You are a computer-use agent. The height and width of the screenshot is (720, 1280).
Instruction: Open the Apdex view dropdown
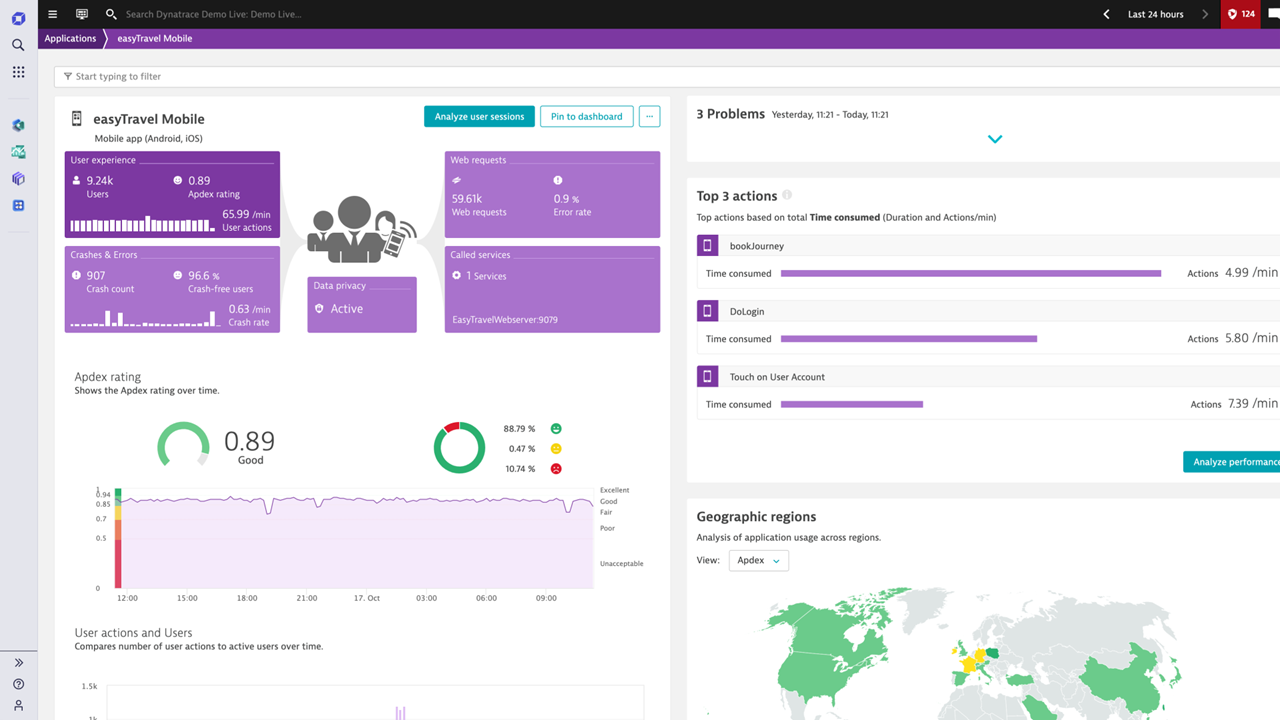coord(758,561)
